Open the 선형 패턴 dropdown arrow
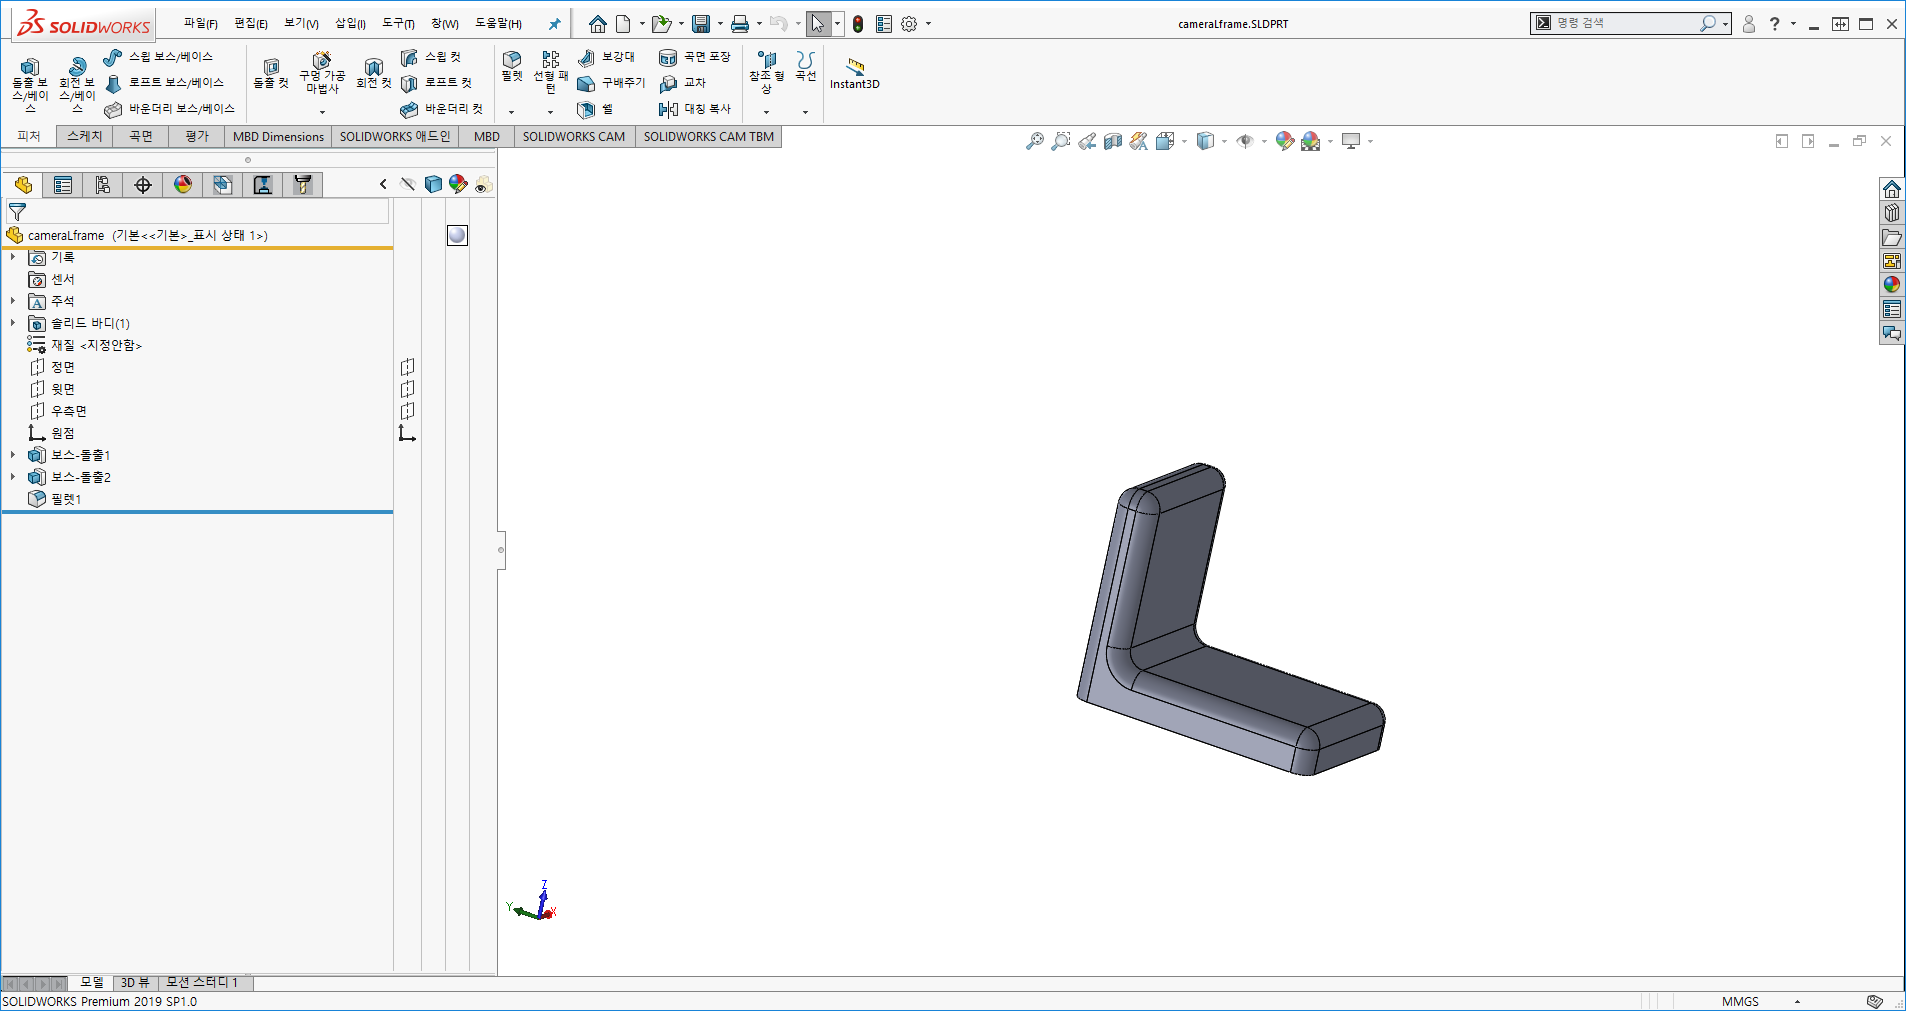Screen dimensions: 1906x1011 point(550,112)
